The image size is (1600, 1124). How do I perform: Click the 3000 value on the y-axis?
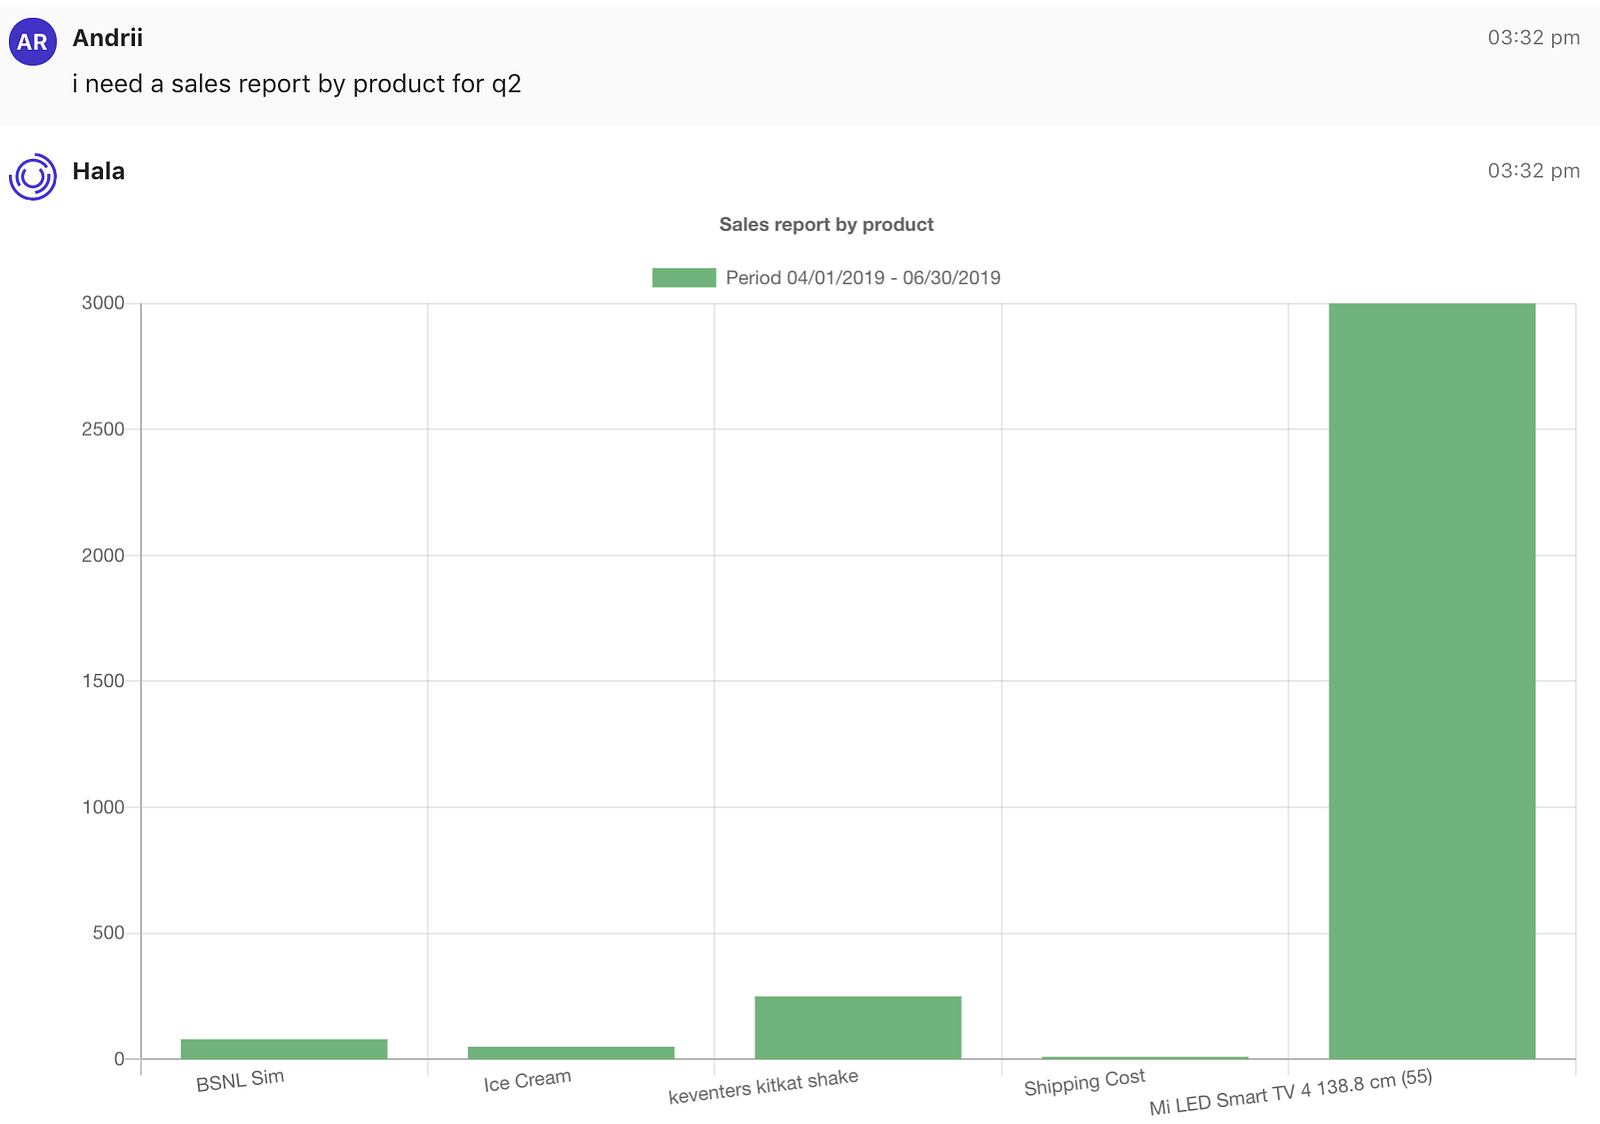(103, 303)
